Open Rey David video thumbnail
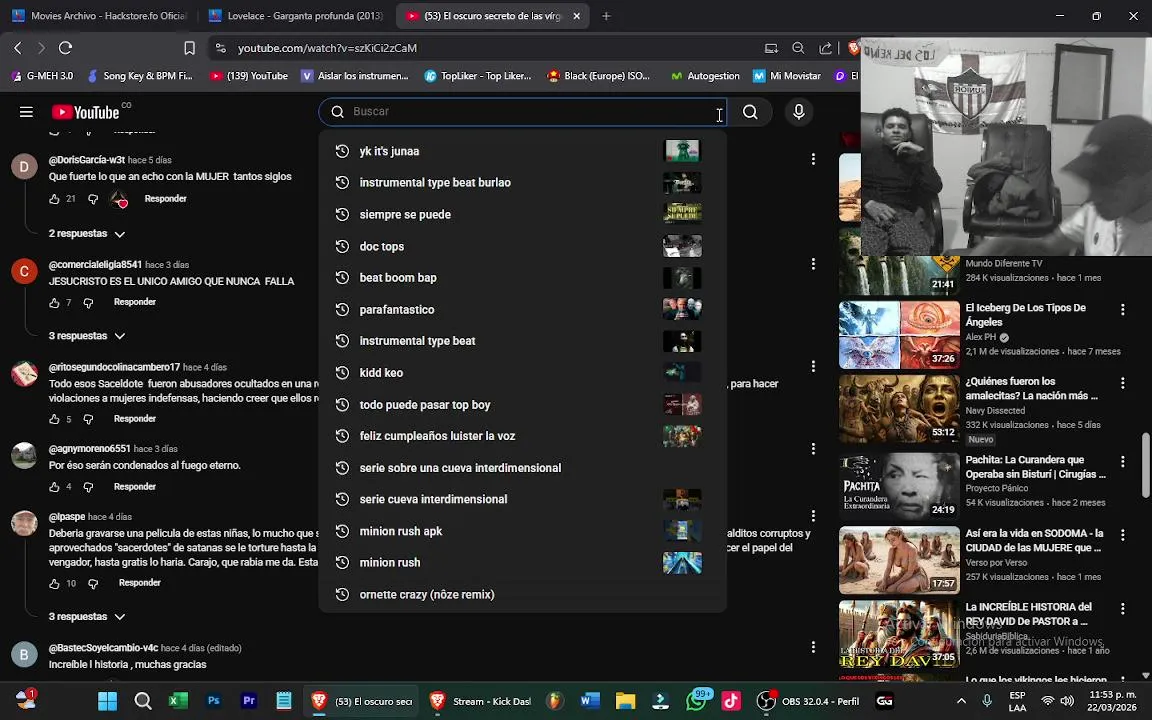This screenshot has height=720, width=1152. [899, 635]
